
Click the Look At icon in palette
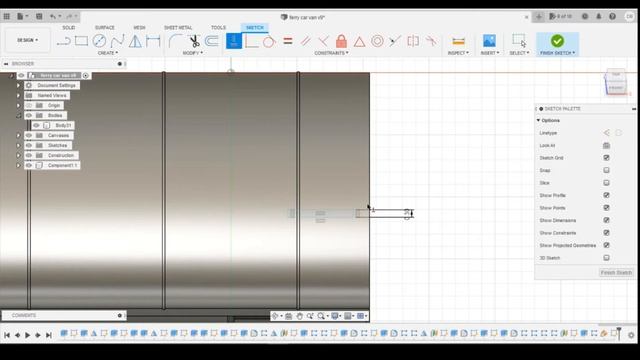607,145
